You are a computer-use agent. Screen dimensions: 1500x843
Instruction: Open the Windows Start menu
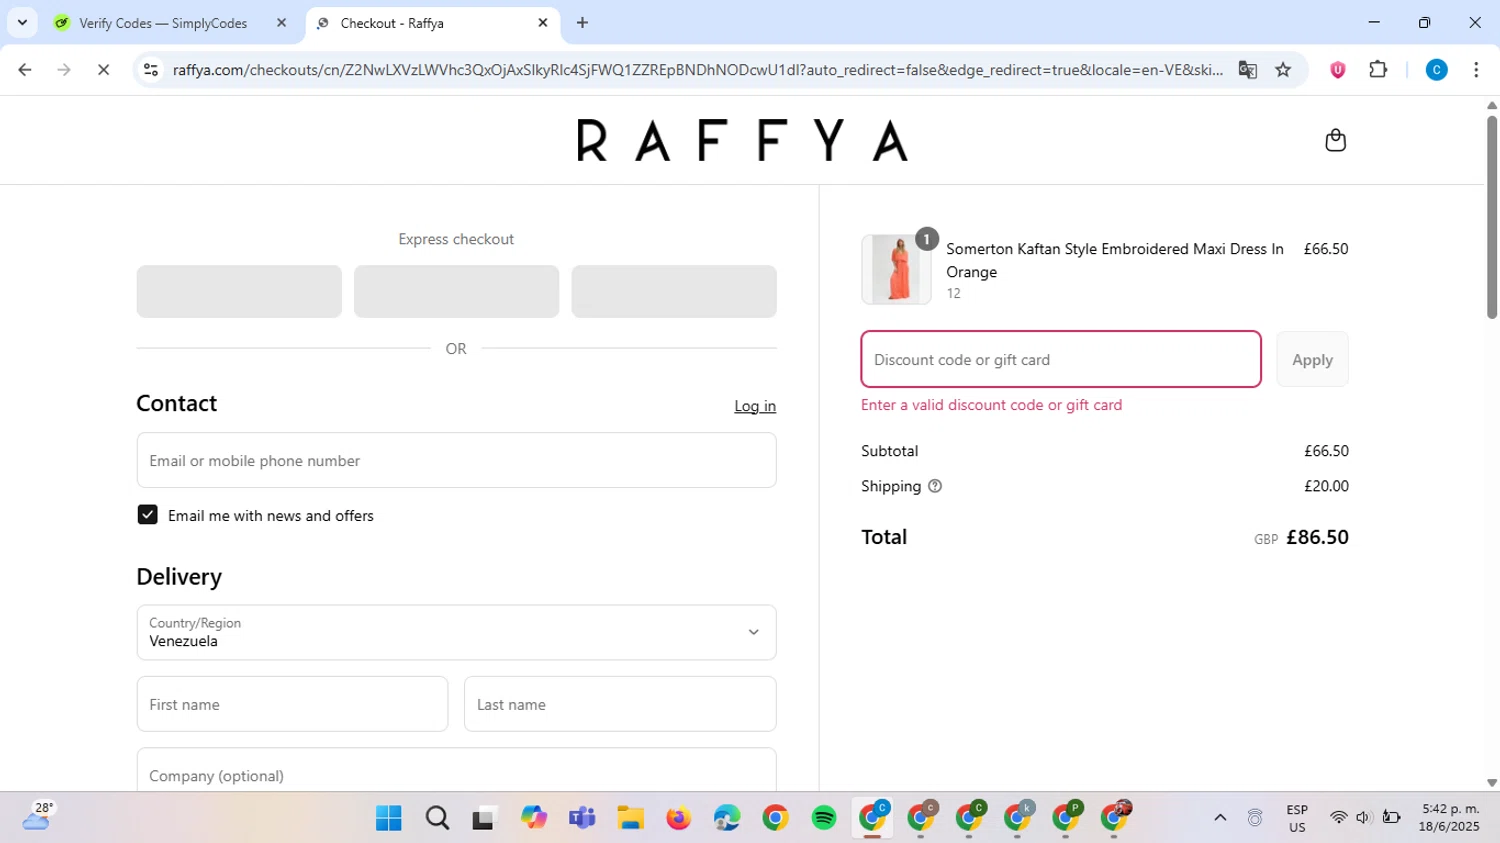point(388,818)
